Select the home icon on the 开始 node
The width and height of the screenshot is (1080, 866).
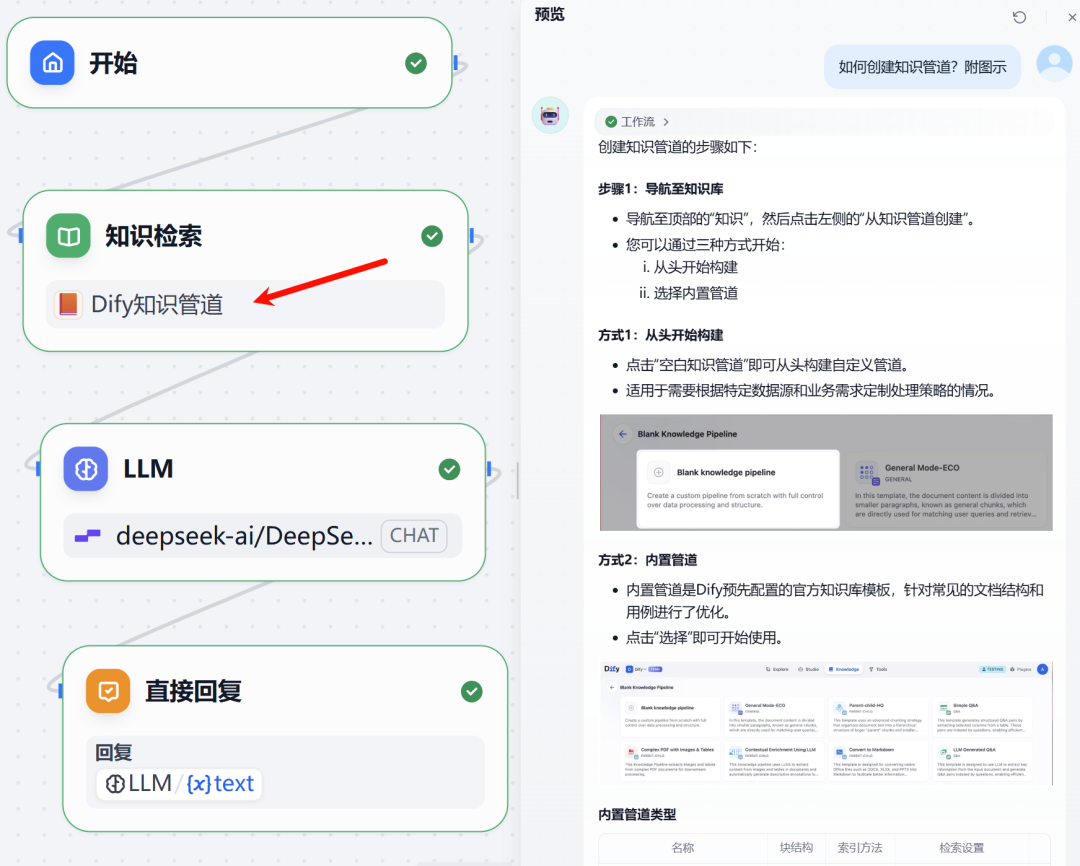(x=52, y=62)
